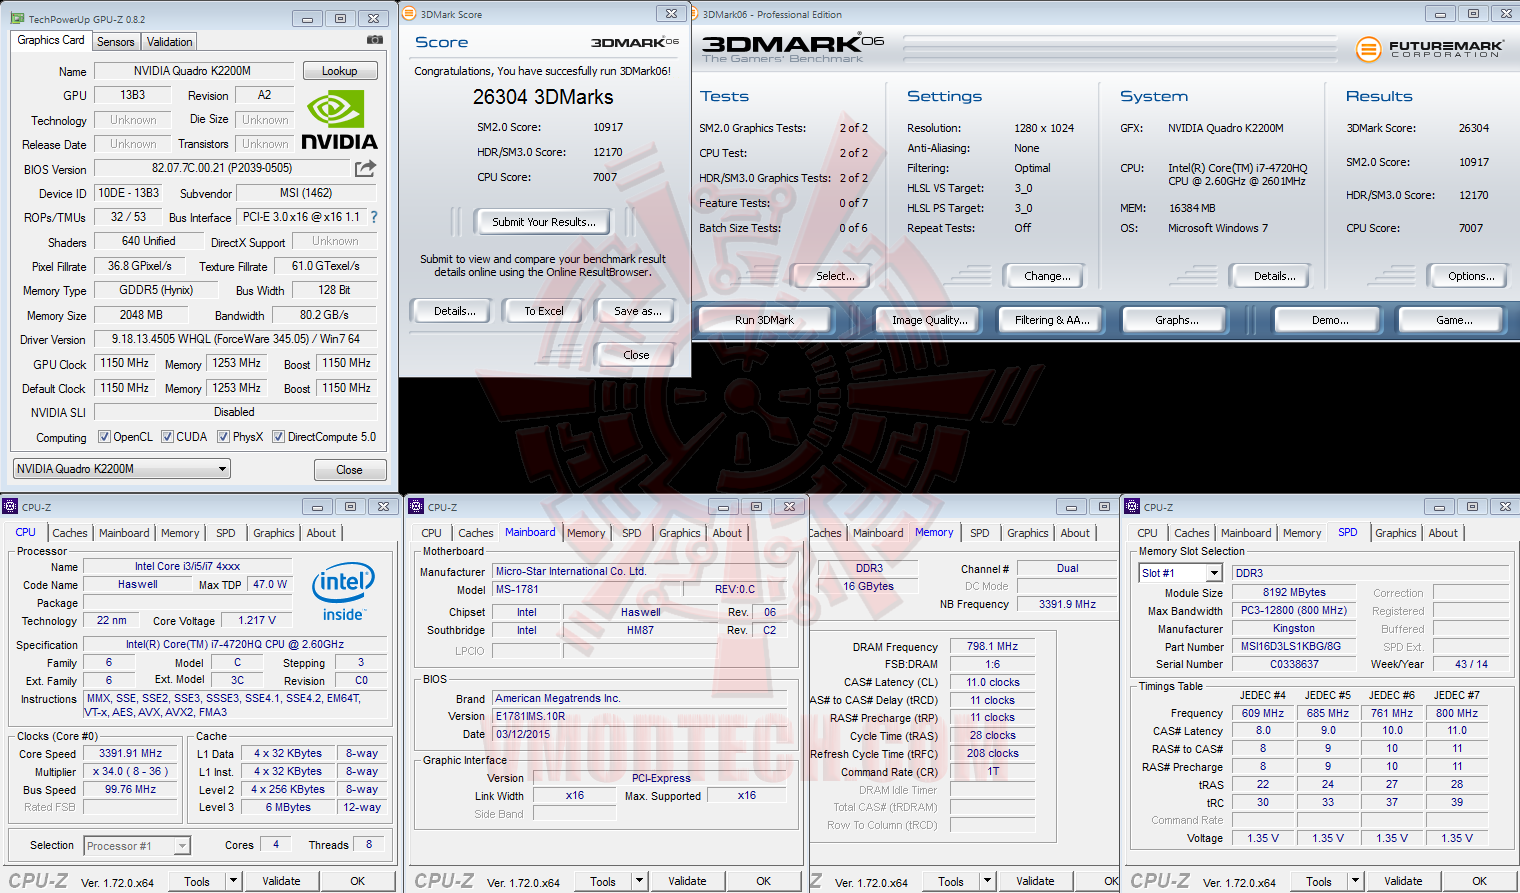Expand Tools arrow in the CPU-Z motherboard window

pyautogui.click(x=639, y=881)
